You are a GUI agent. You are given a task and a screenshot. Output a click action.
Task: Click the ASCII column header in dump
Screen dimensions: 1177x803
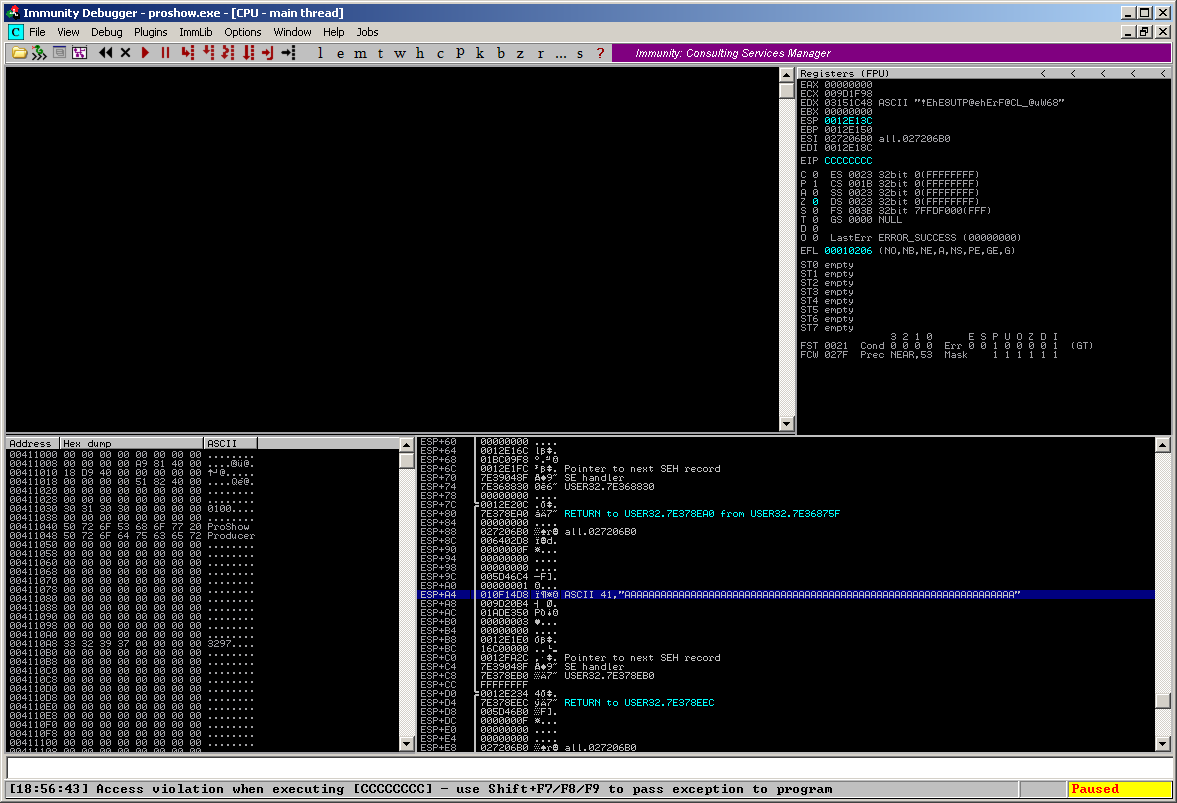point(230,444)
